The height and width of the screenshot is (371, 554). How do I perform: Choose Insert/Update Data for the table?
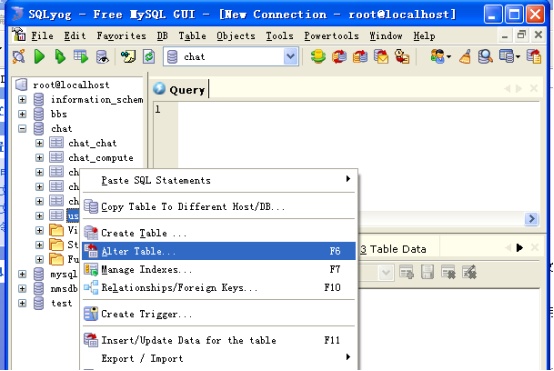point(219,340)
